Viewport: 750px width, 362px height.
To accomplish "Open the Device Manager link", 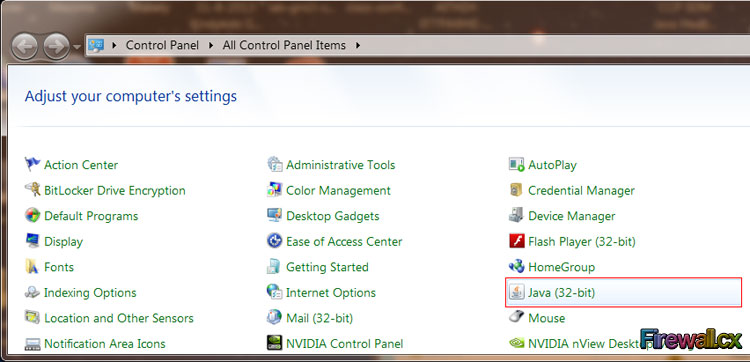I will pyautogui.click(x=572, y=216).
